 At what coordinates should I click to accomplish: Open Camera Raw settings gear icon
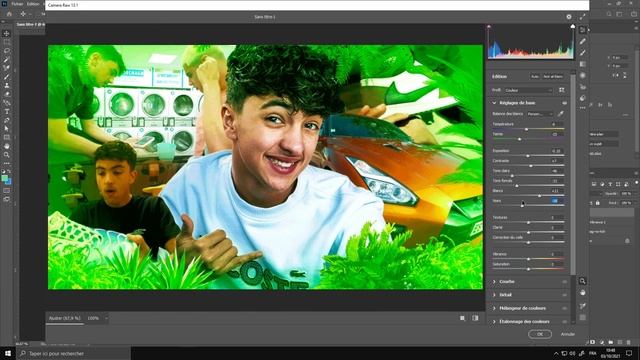coord(569,17)
